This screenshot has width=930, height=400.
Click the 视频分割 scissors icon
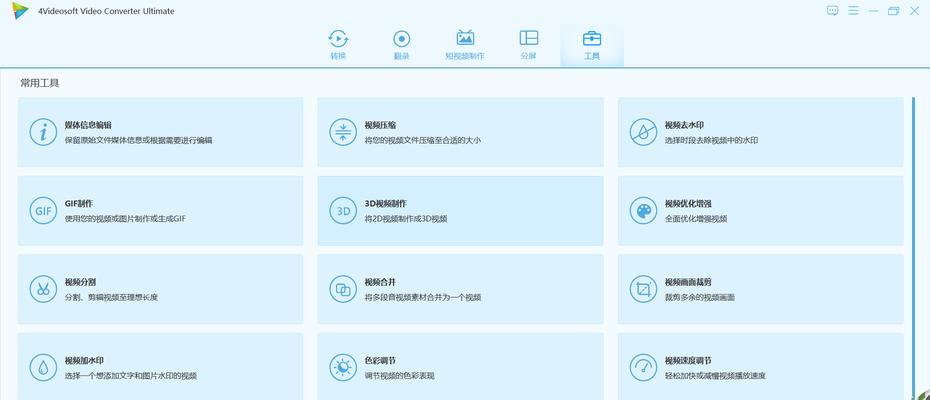[43, 289]
